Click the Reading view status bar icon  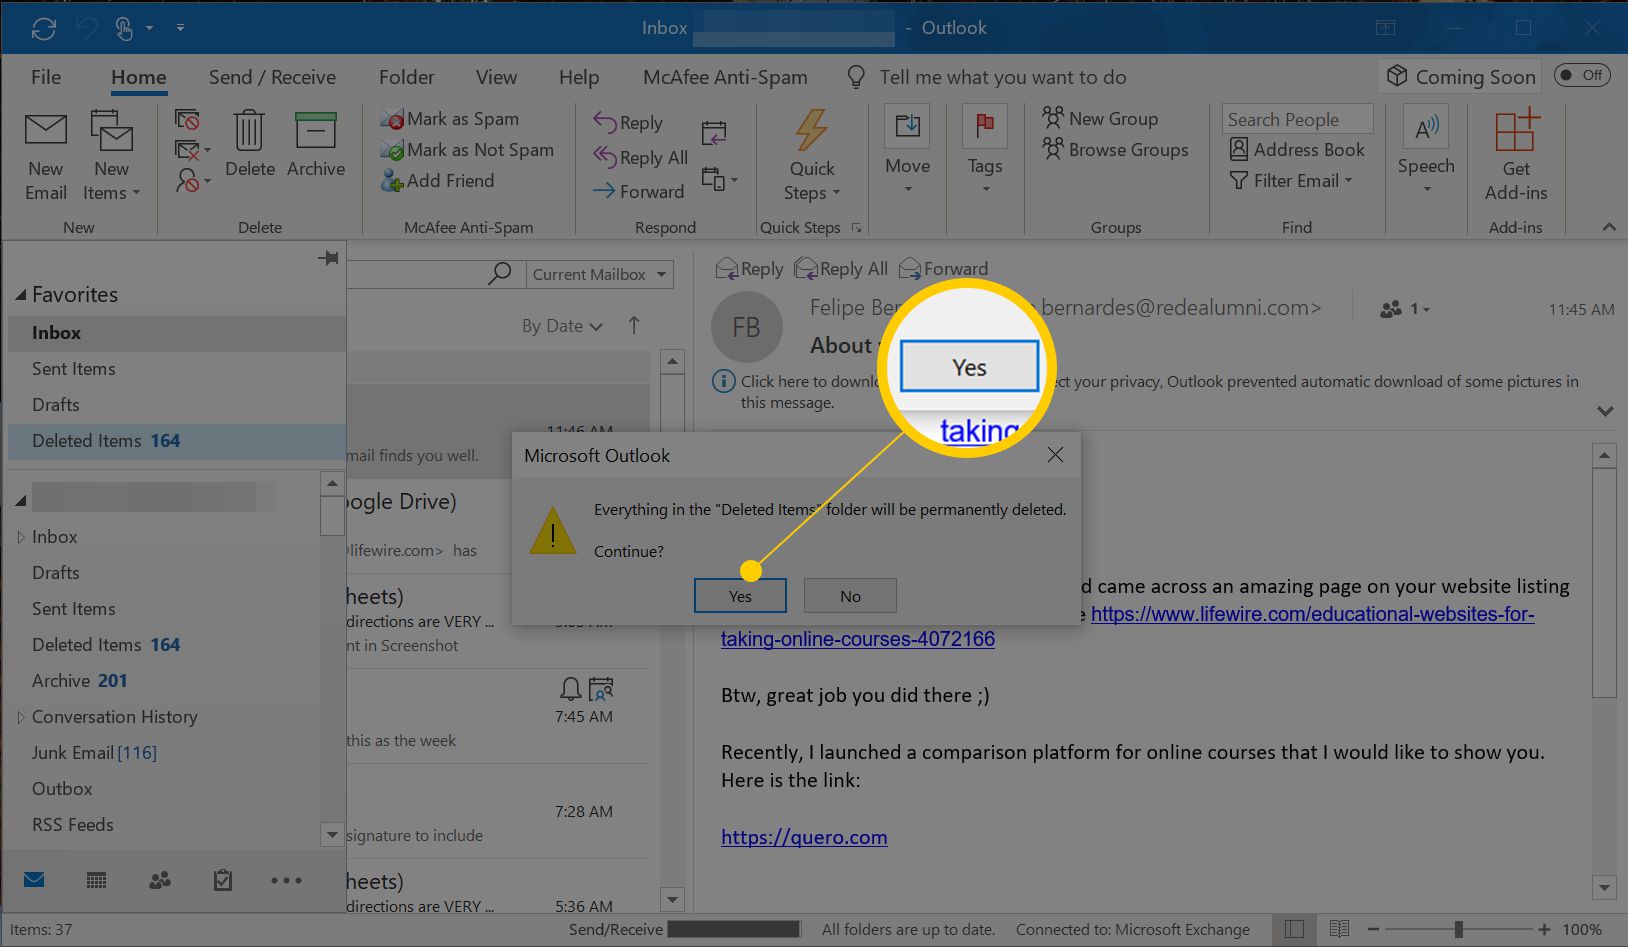[x=1339, y=929]
